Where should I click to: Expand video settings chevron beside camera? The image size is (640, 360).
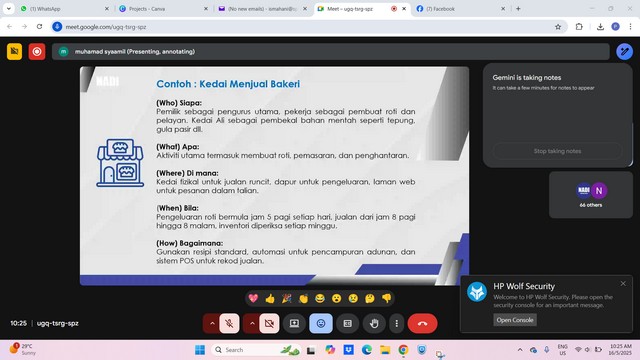point(252,323)
